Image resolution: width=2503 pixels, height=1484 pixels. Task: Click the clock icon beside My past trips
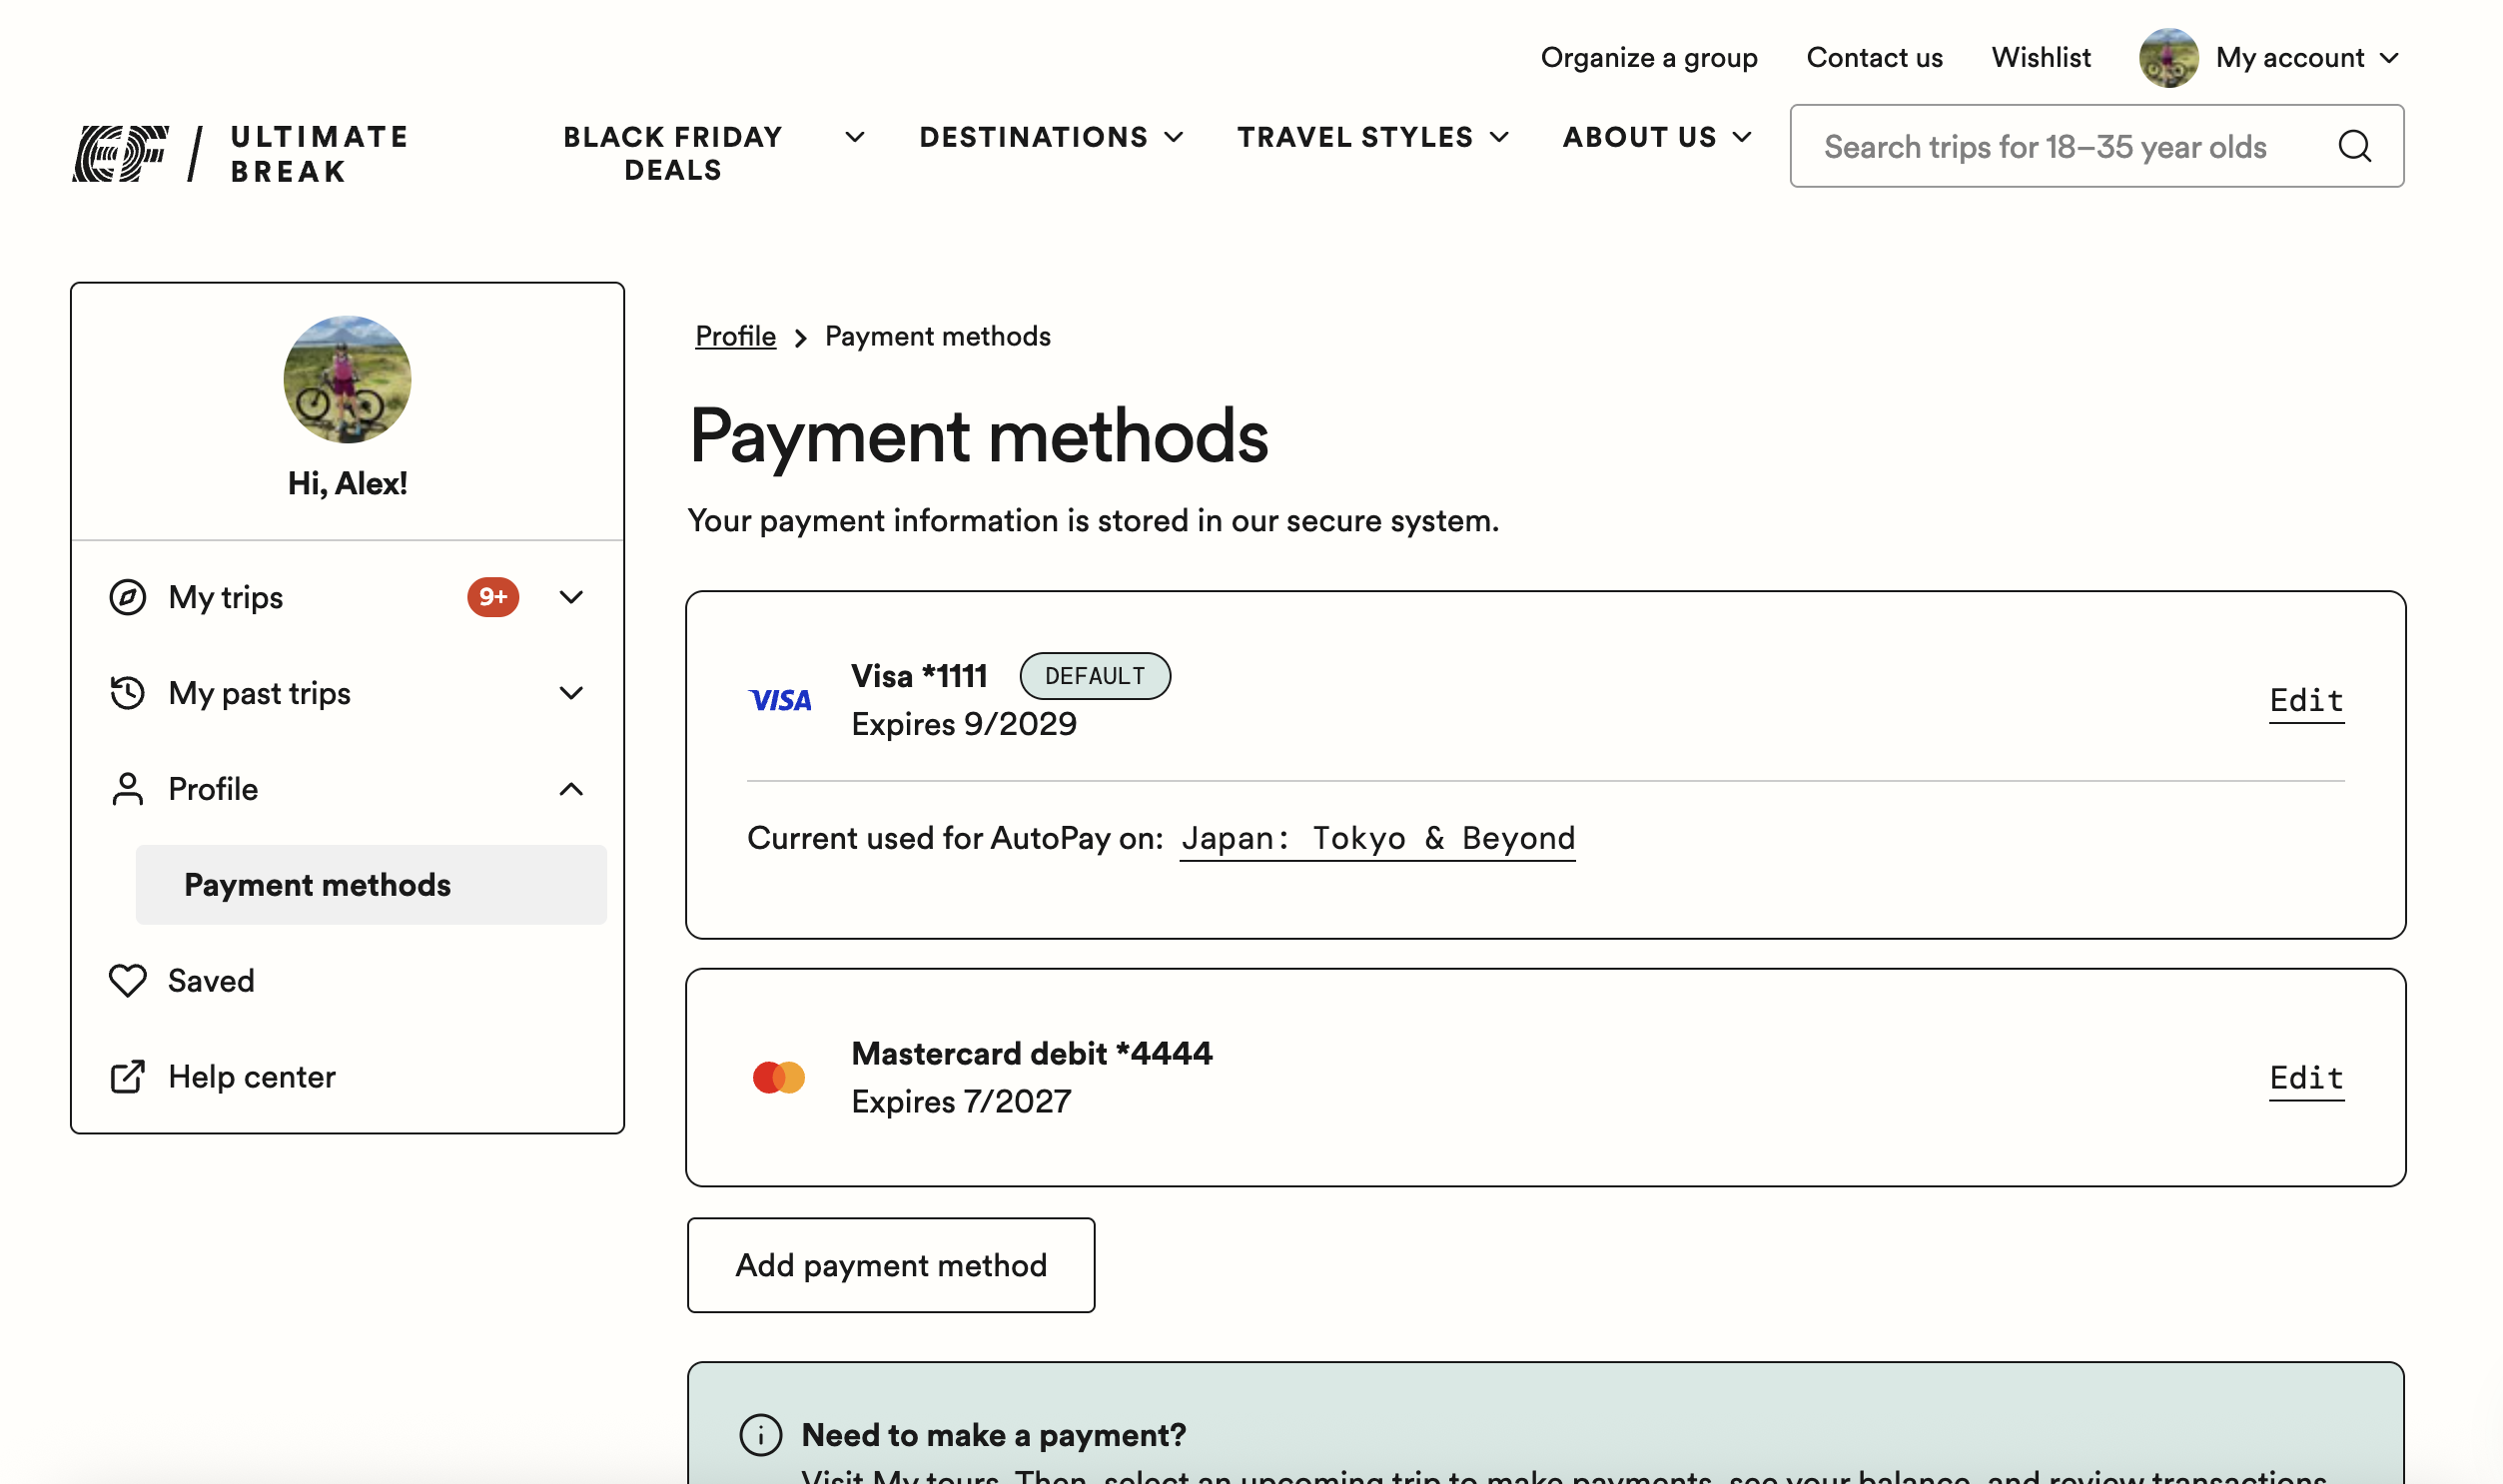point(128,692)
